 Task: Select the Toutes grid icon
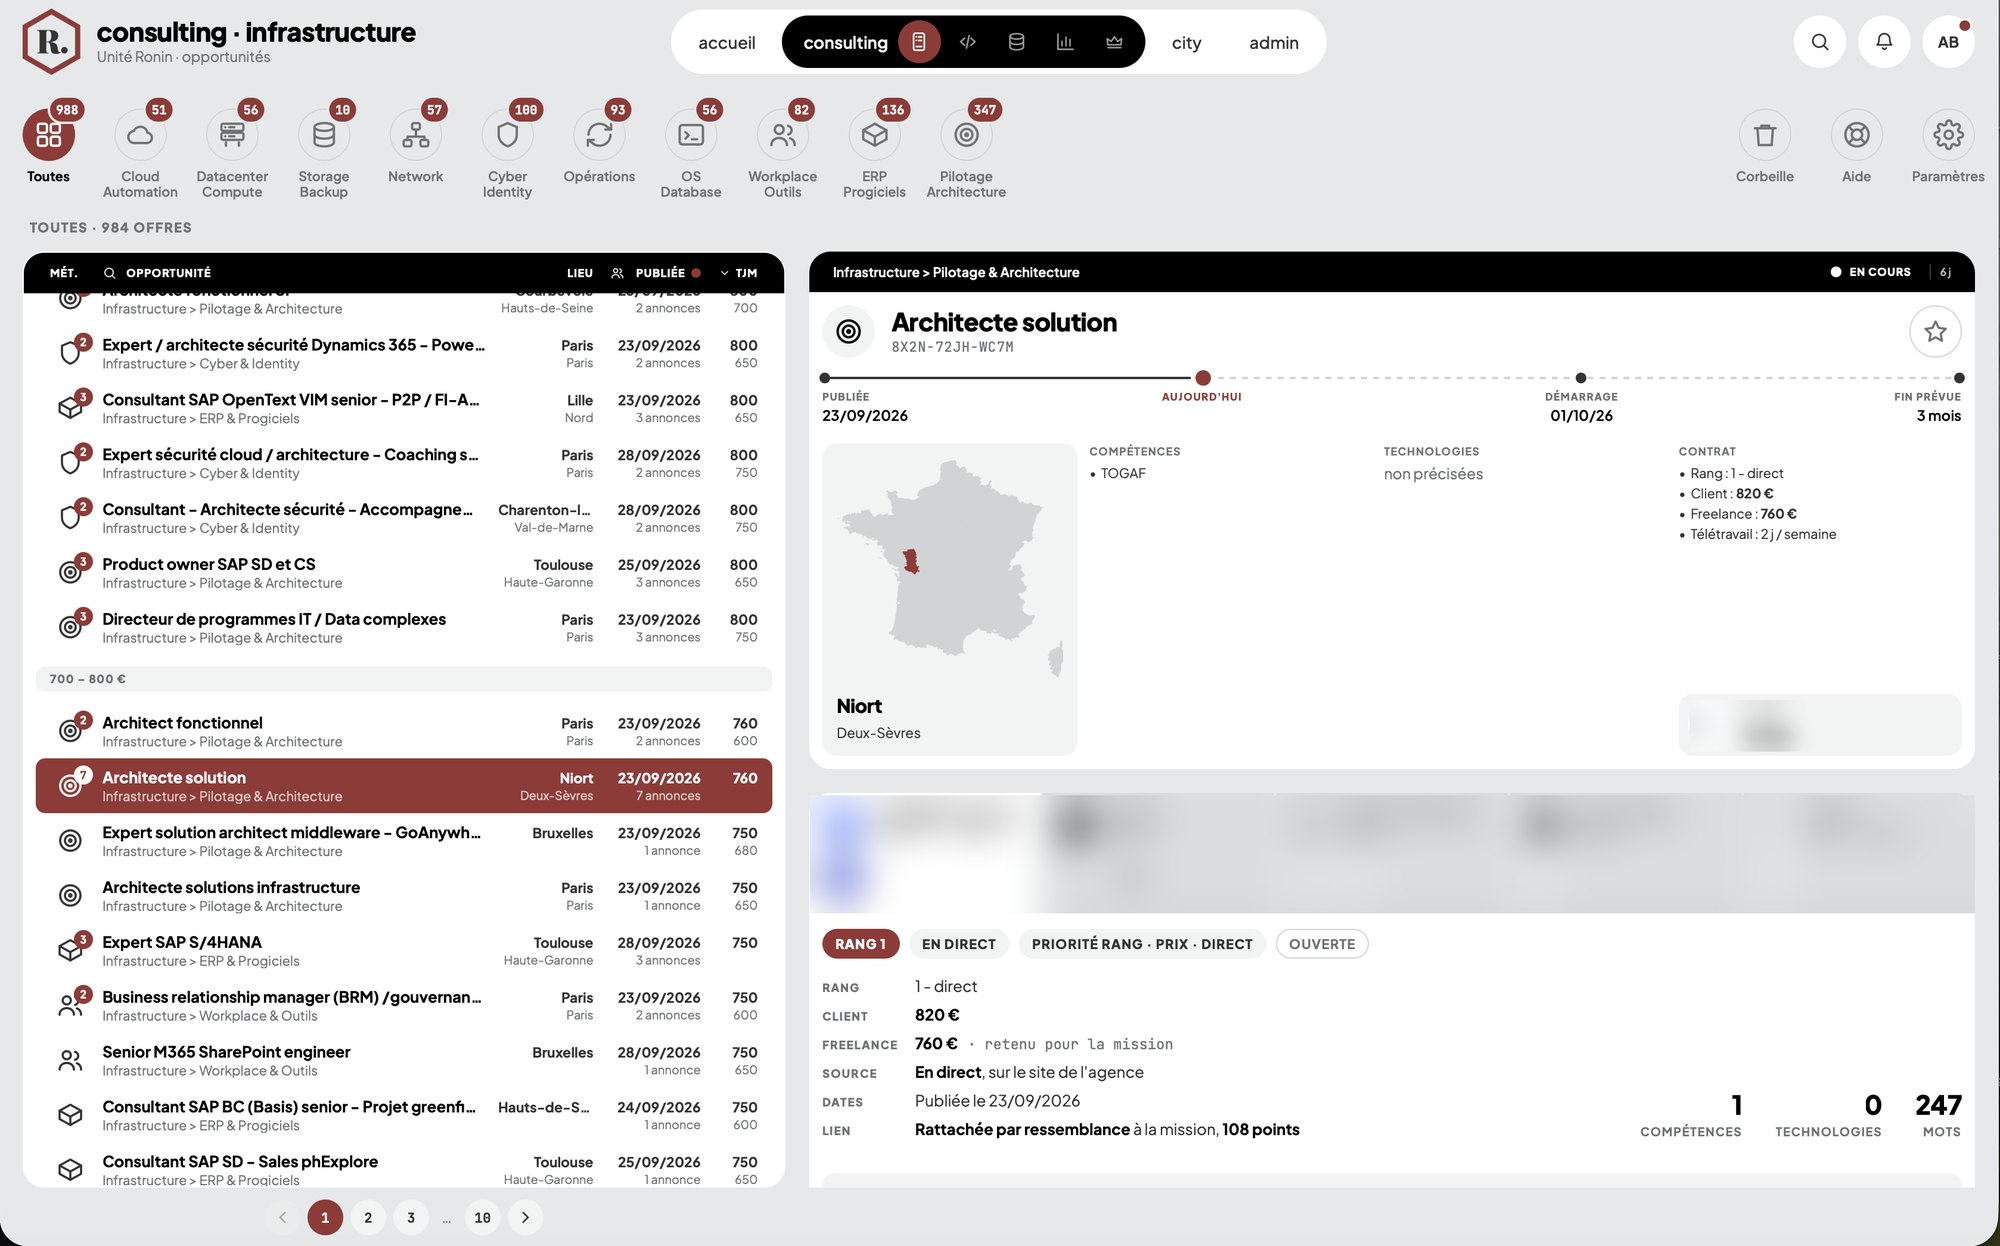click(x=49, y=134)
